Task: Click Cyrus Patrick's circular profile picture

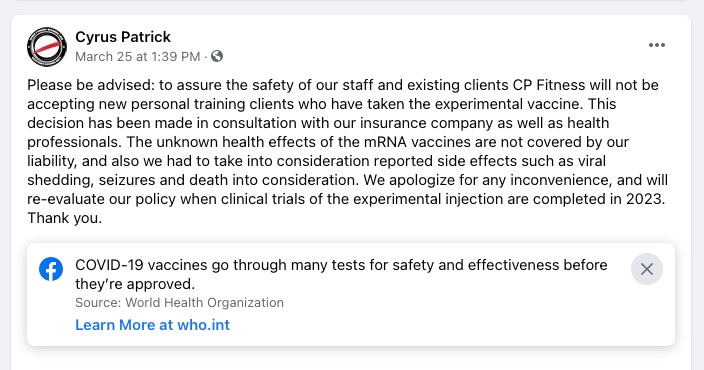Action: point(47,47)
